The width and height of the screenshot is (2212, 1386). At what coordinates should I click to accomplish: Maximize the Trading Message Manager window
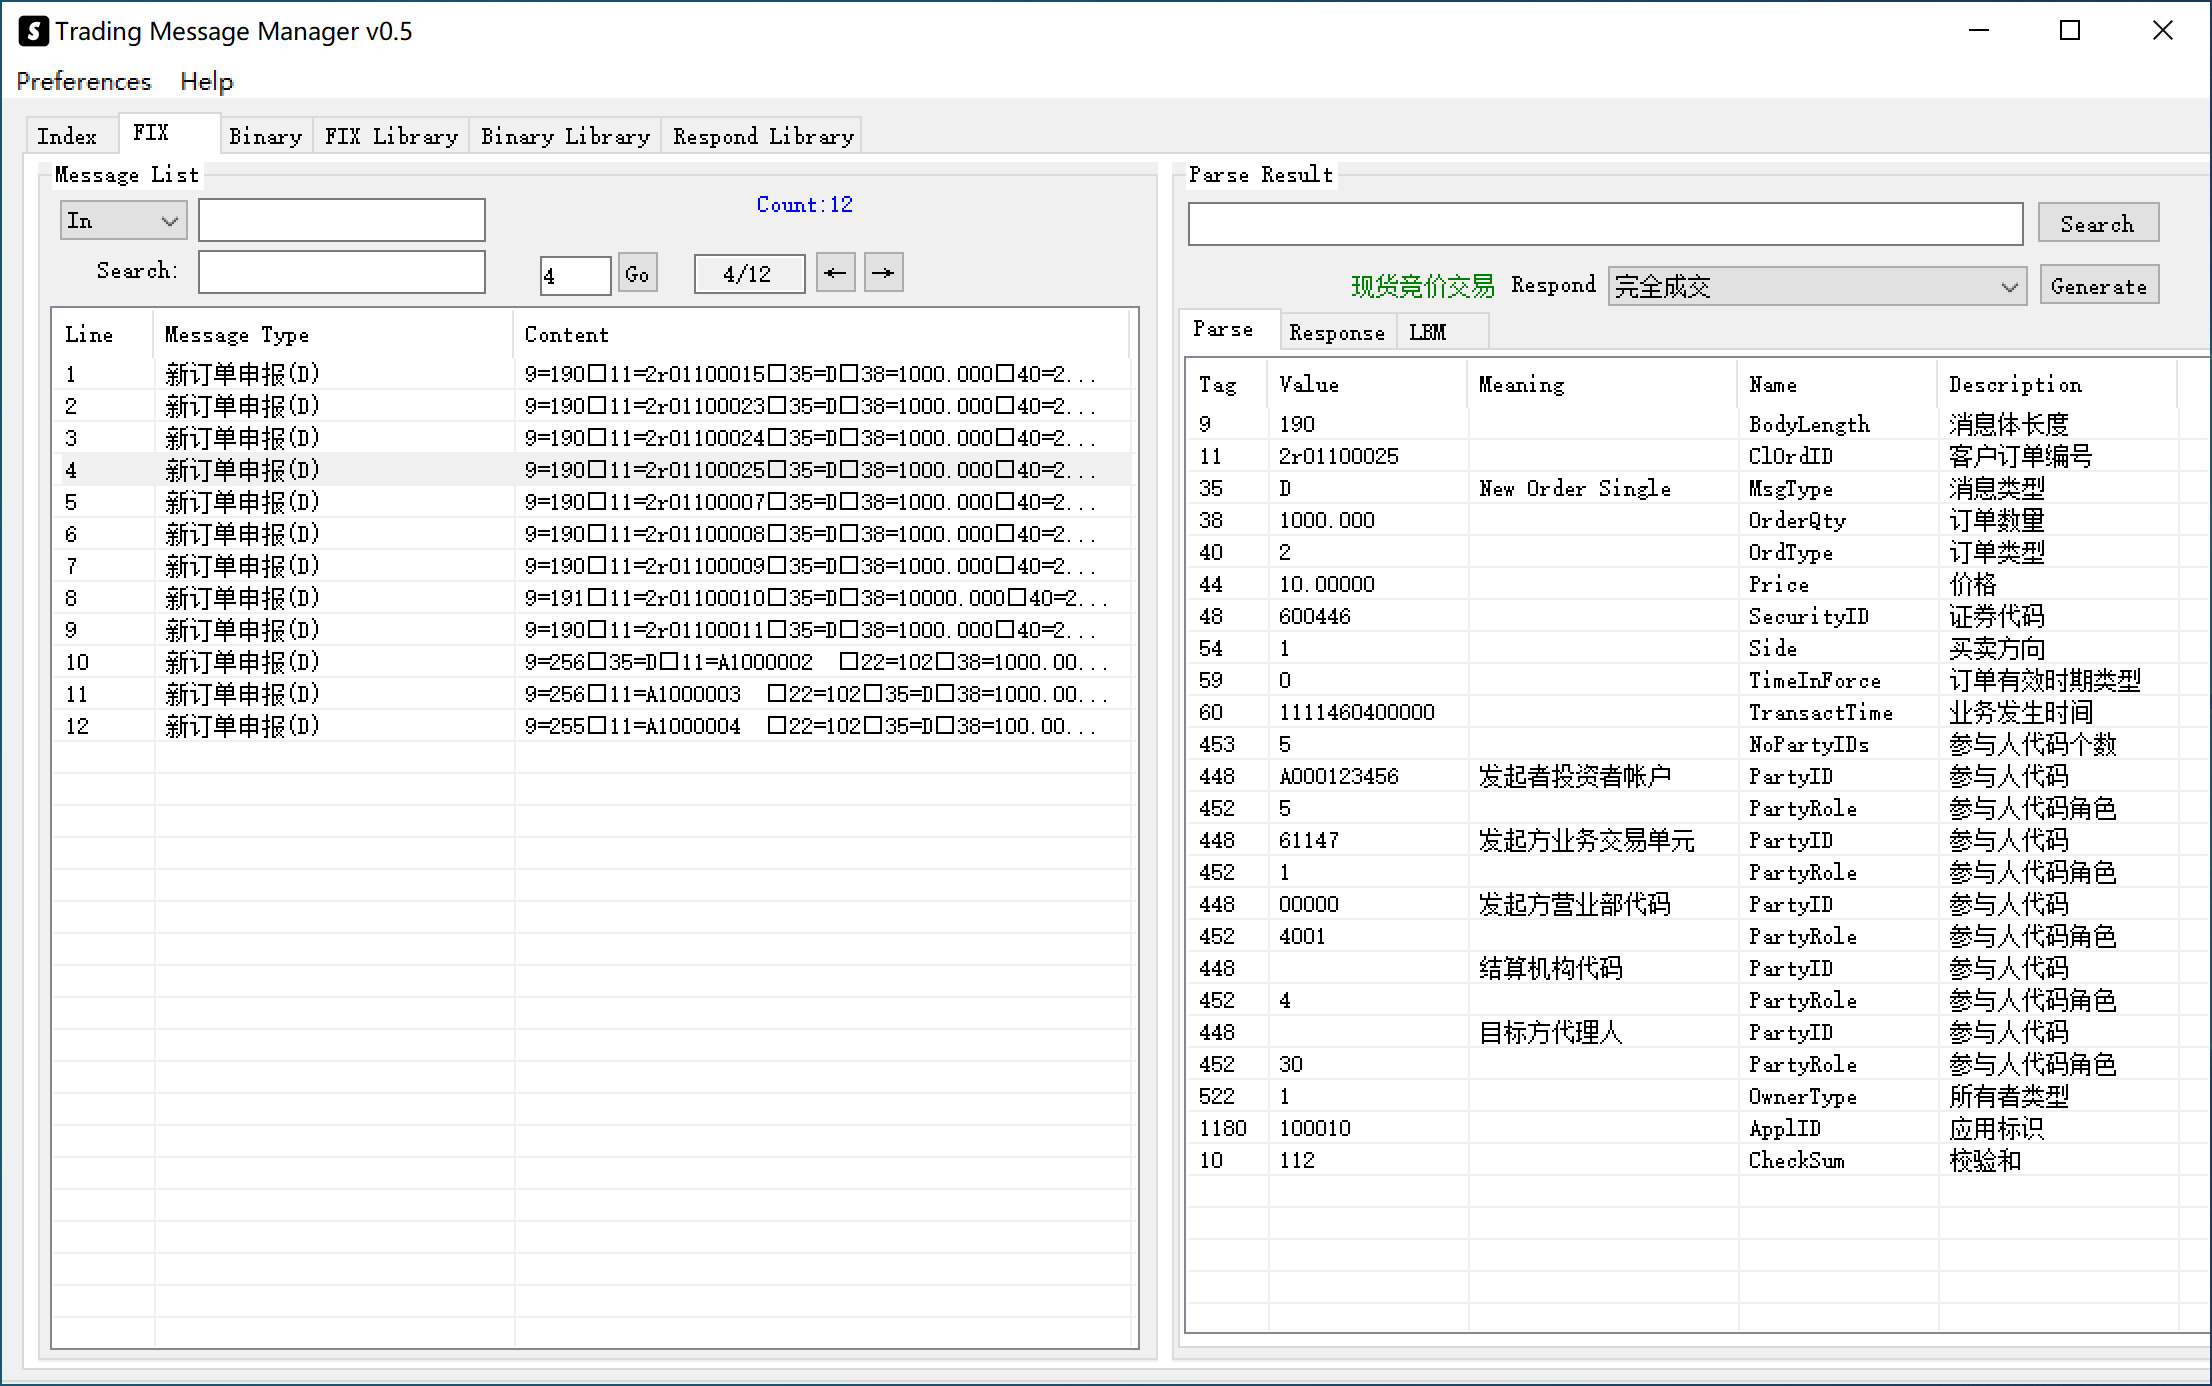click(x=2069, y=31)
